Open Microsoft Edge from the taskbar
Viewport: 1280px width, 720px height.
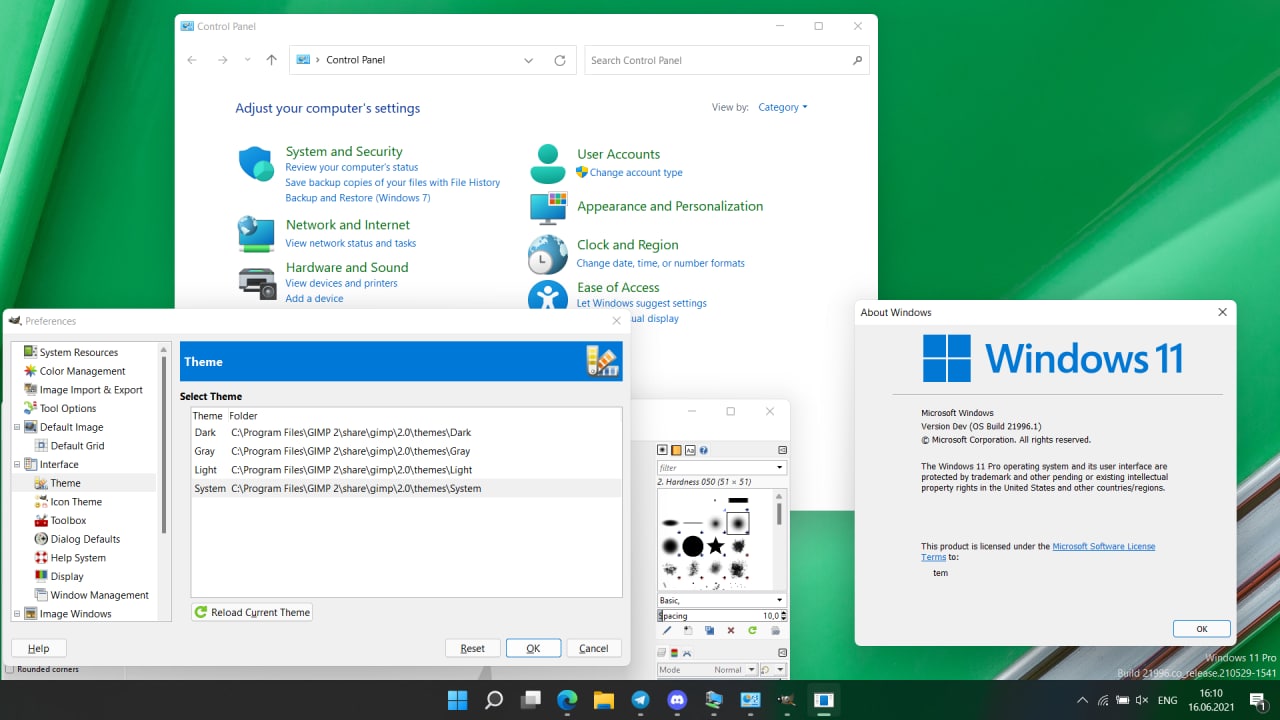click(x=567, y=700)
